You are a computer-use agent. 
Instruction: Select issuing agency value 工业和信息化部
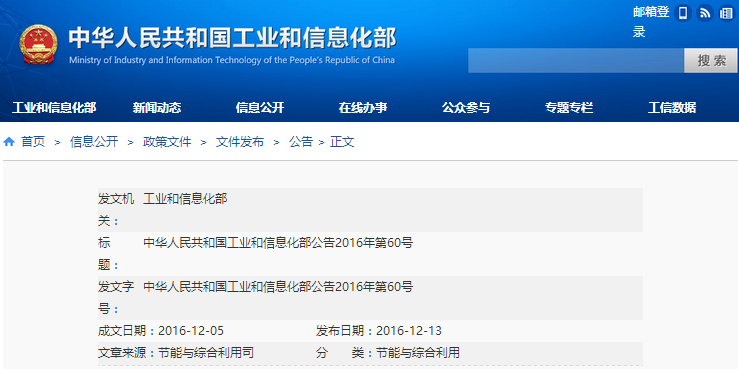pos(185,199)
